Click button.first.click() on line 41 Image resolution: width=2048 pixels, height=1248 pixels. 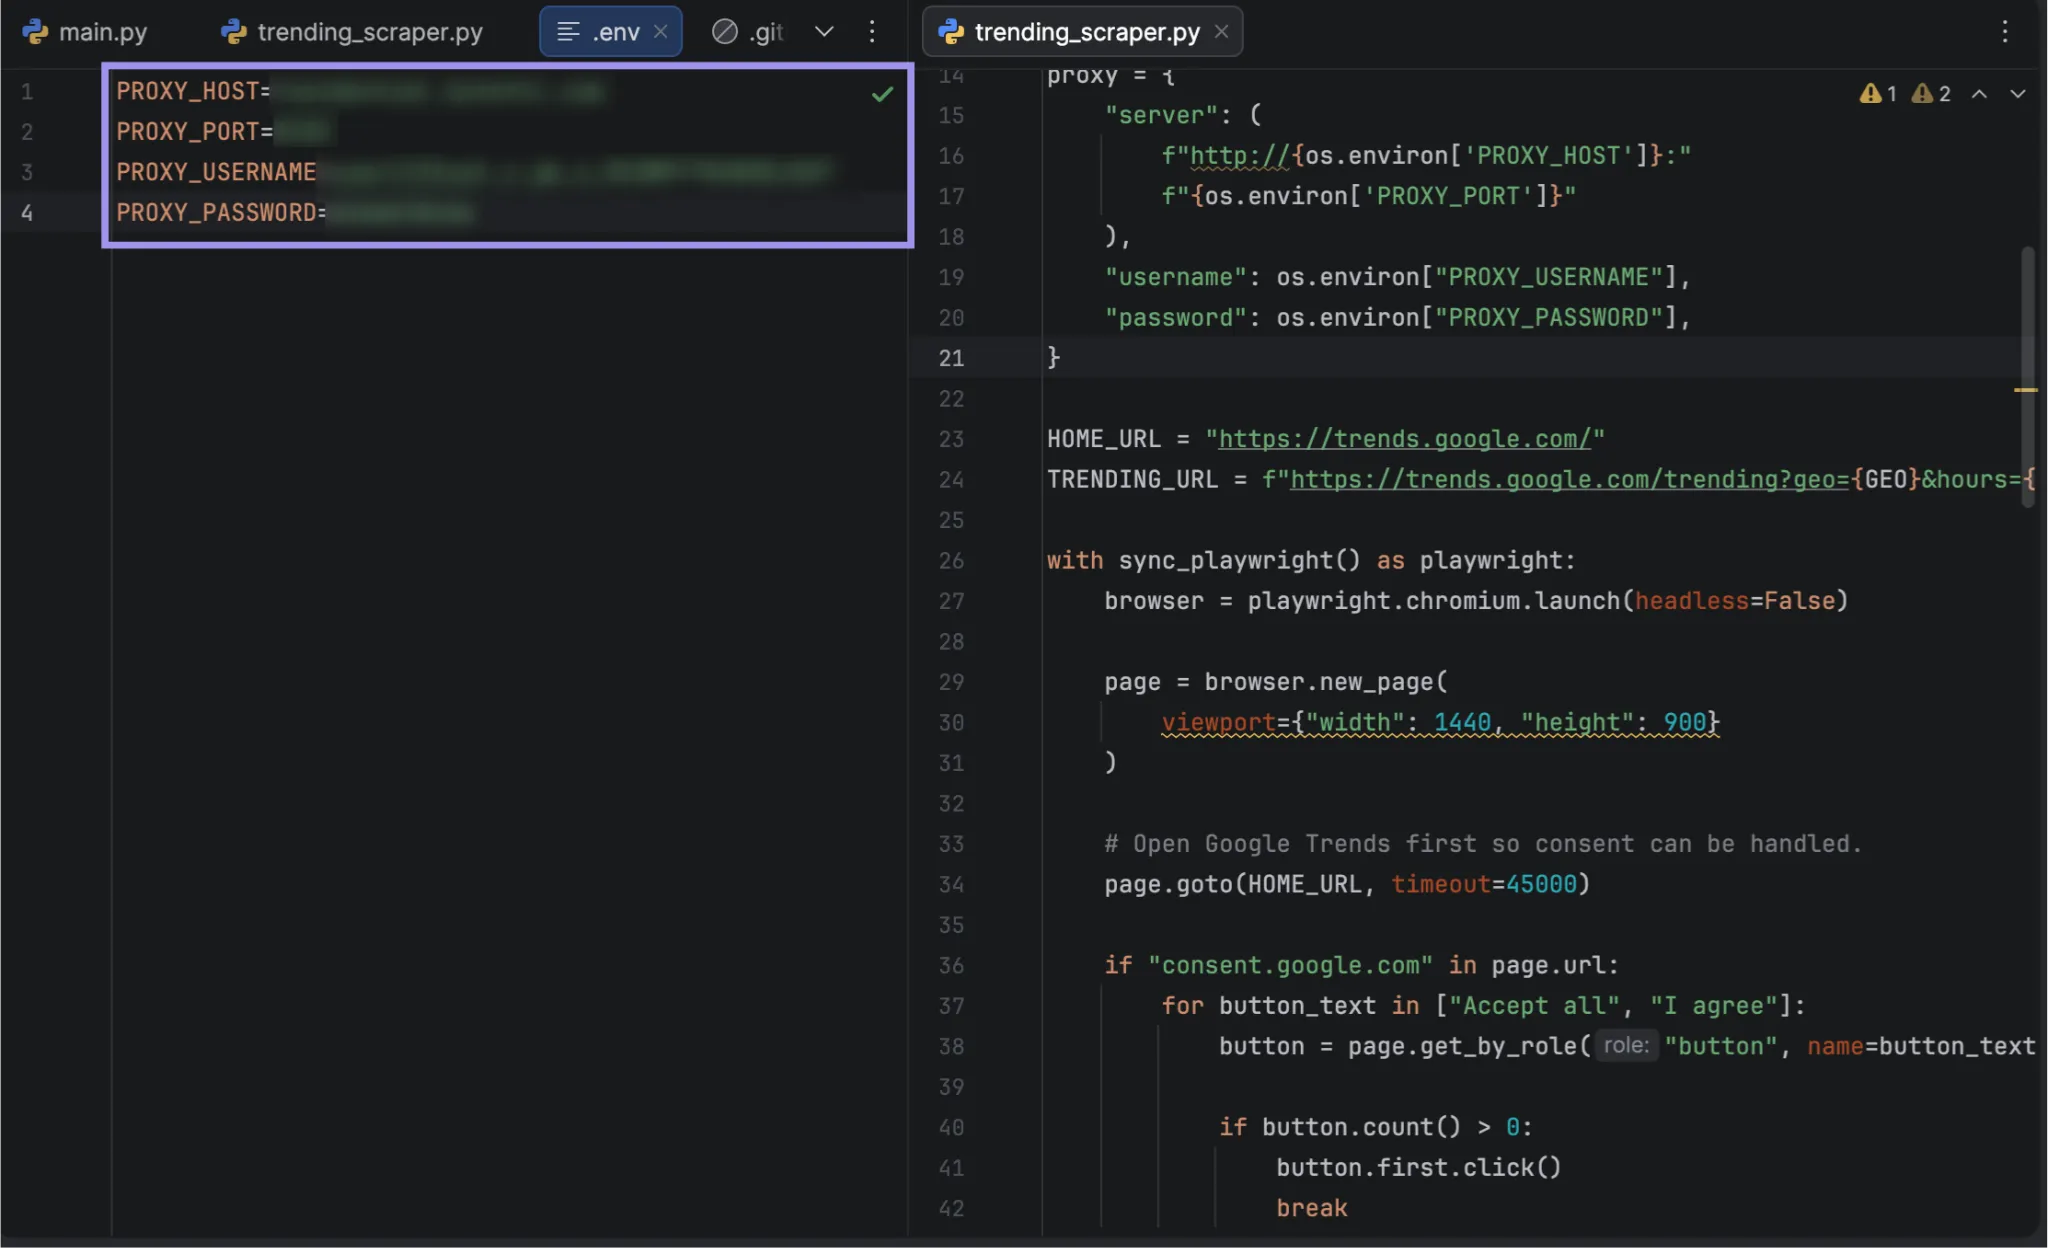(1418, 1168)
